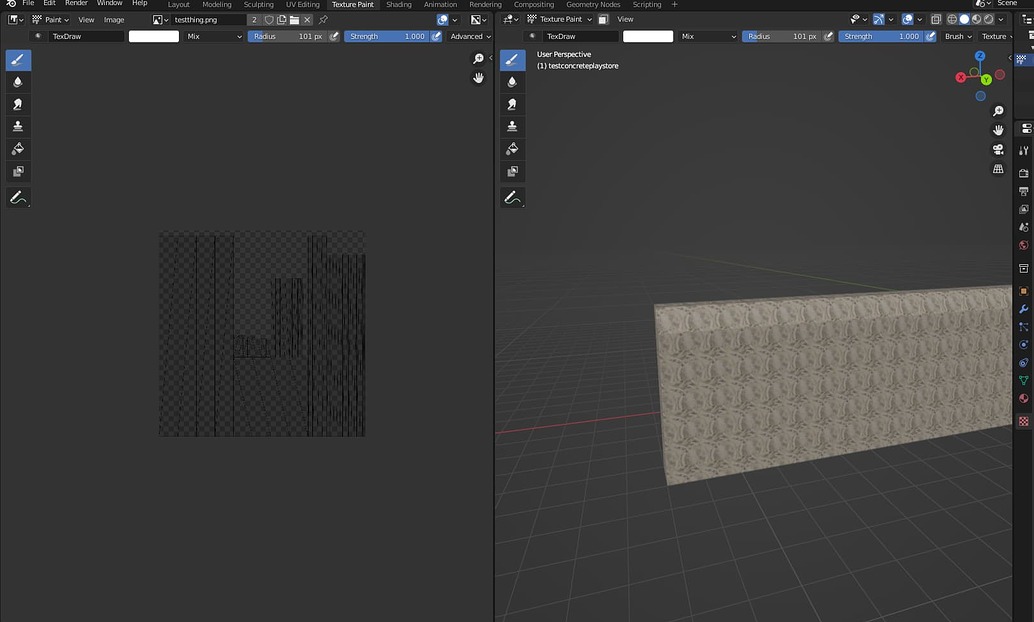Select Material Preview shading mode
Screen dimensions: 1034x622
click(x=977, y=19)
